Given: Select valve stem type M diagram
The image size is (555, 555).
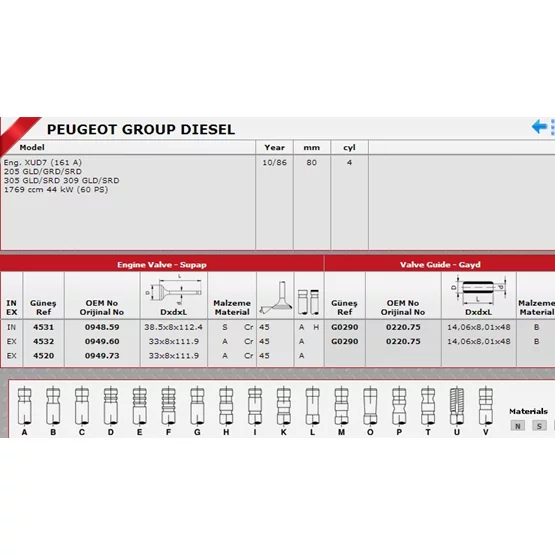Looking at the screenshot, I should [342, 406].
